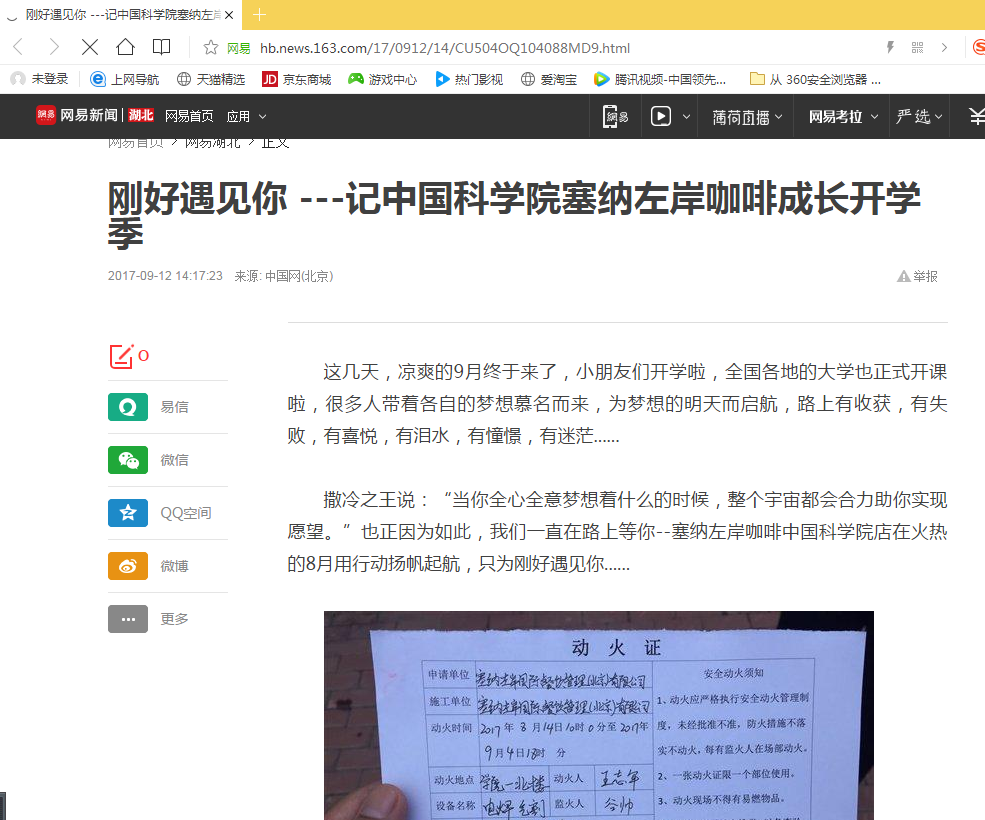The height and width of the screenshot is (820, 985).
Task: Open a new tab with plus button
Action: point(260,14)
